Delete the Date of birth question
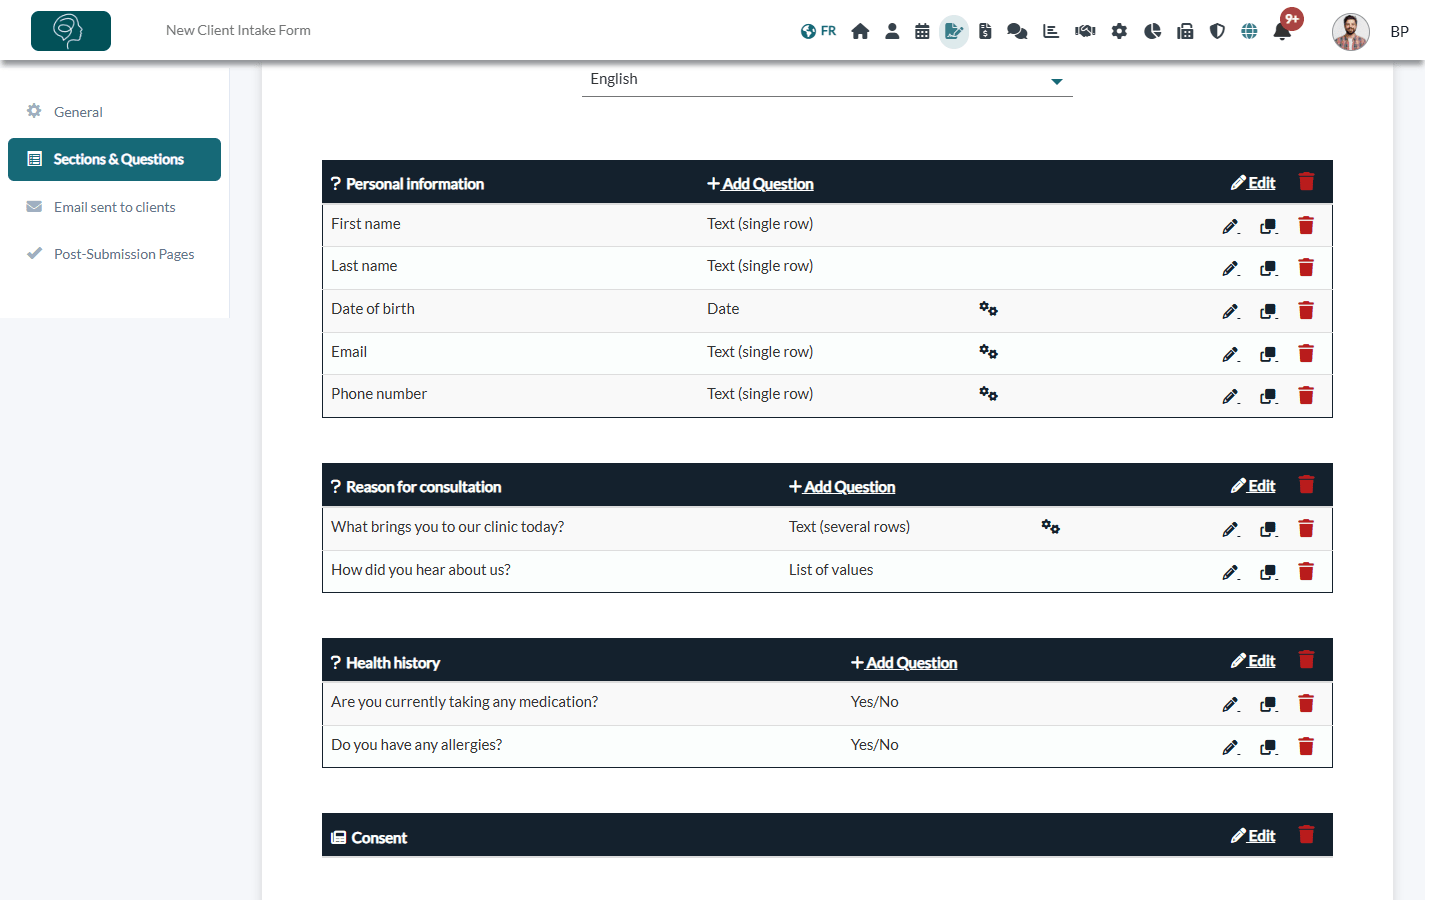This screenshot has height=900, width=1440. pos(1306,311)
